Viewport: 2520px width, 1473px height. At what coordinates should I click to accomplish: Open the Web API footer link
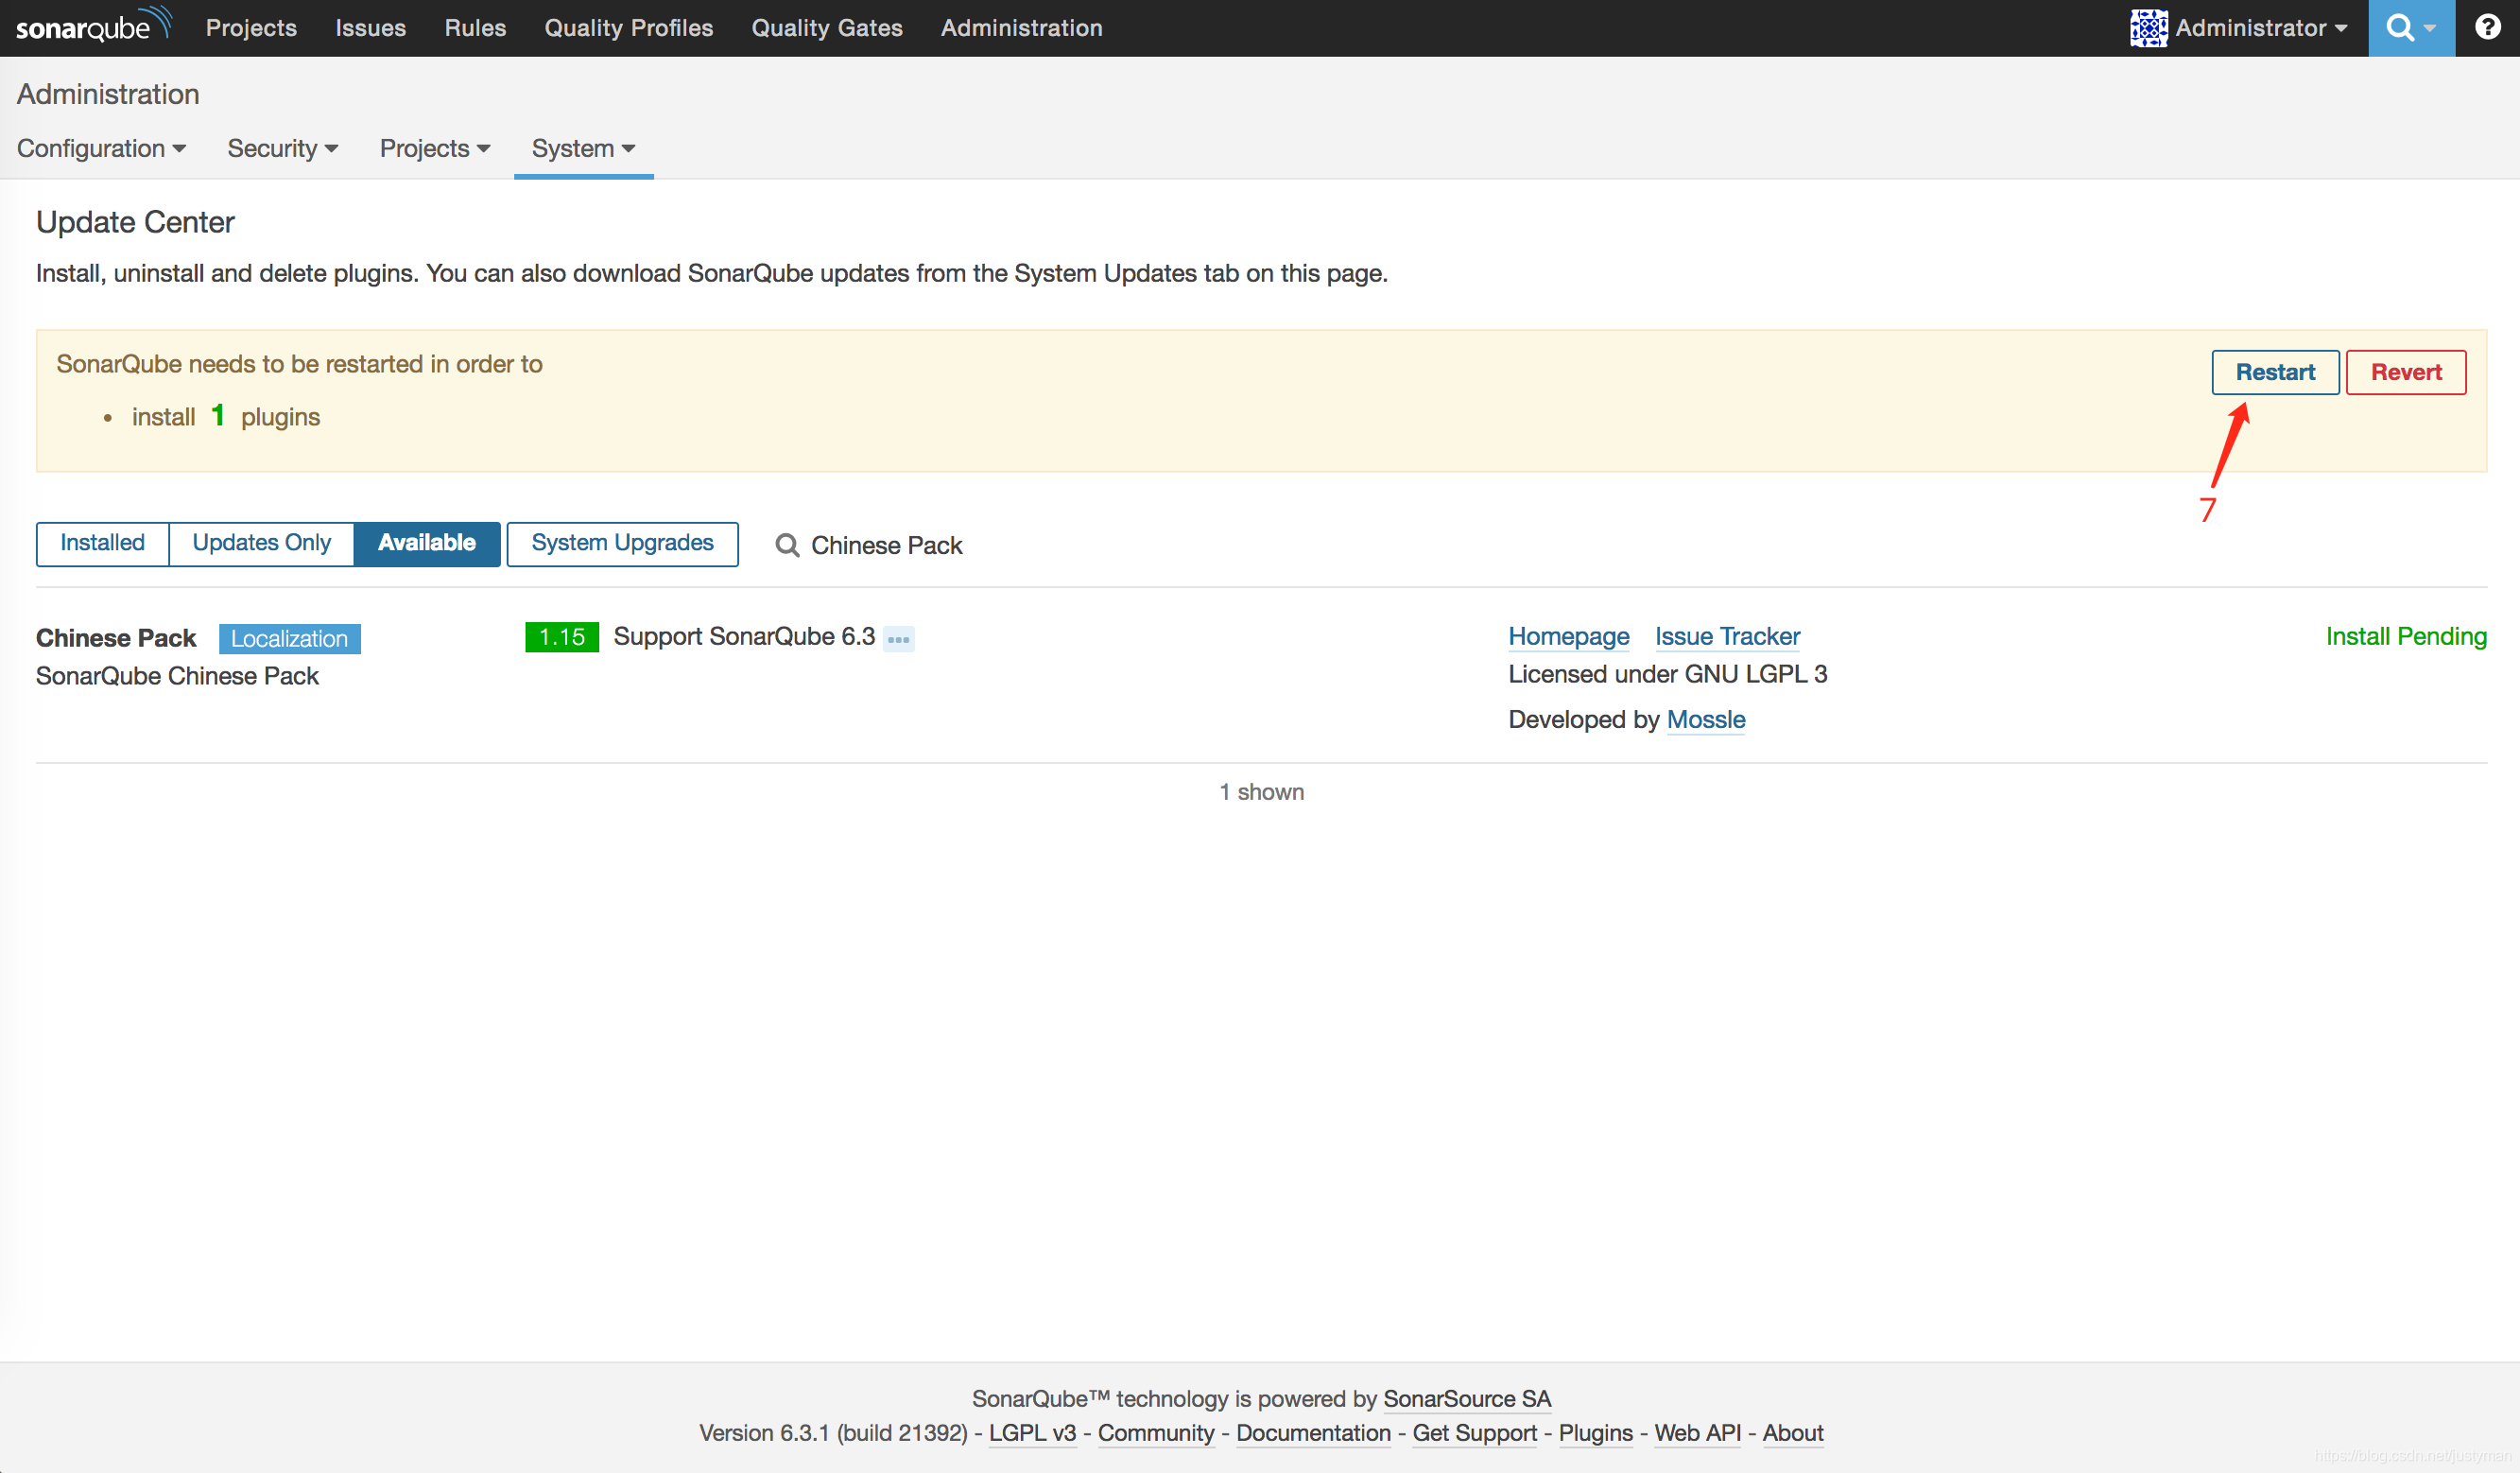point(1697,1432)
